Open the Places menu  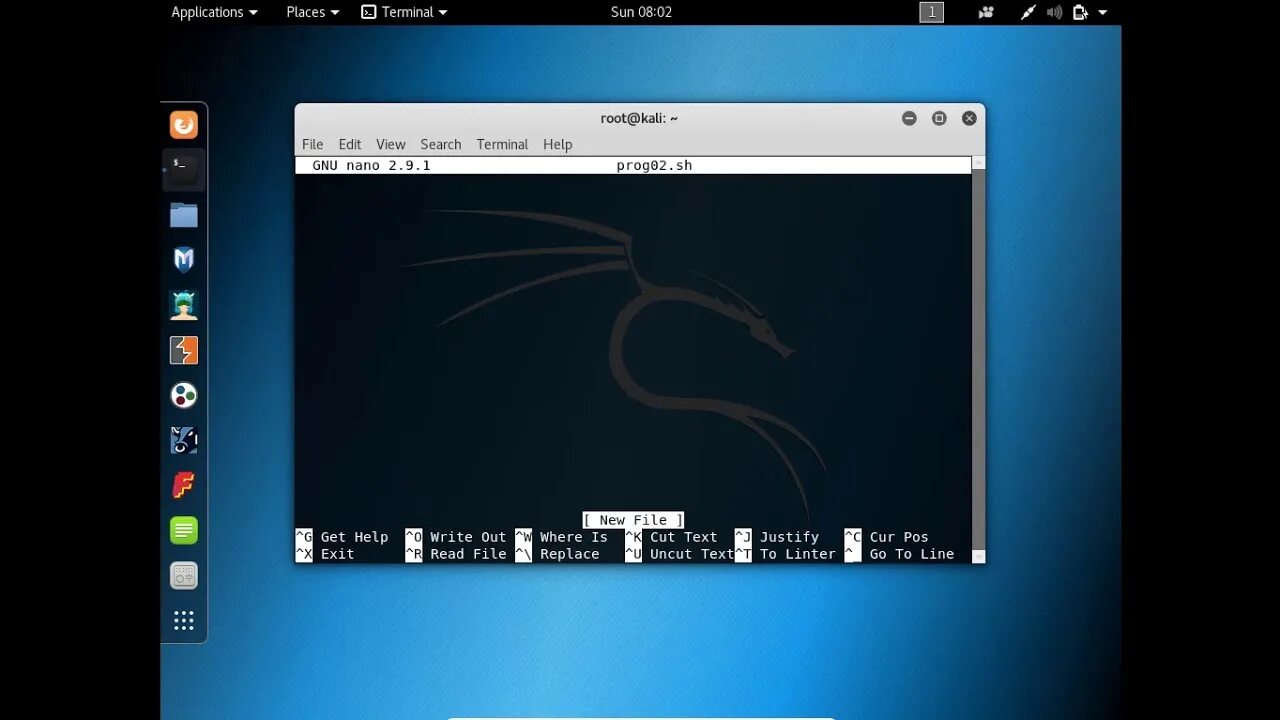click(312, 12)
